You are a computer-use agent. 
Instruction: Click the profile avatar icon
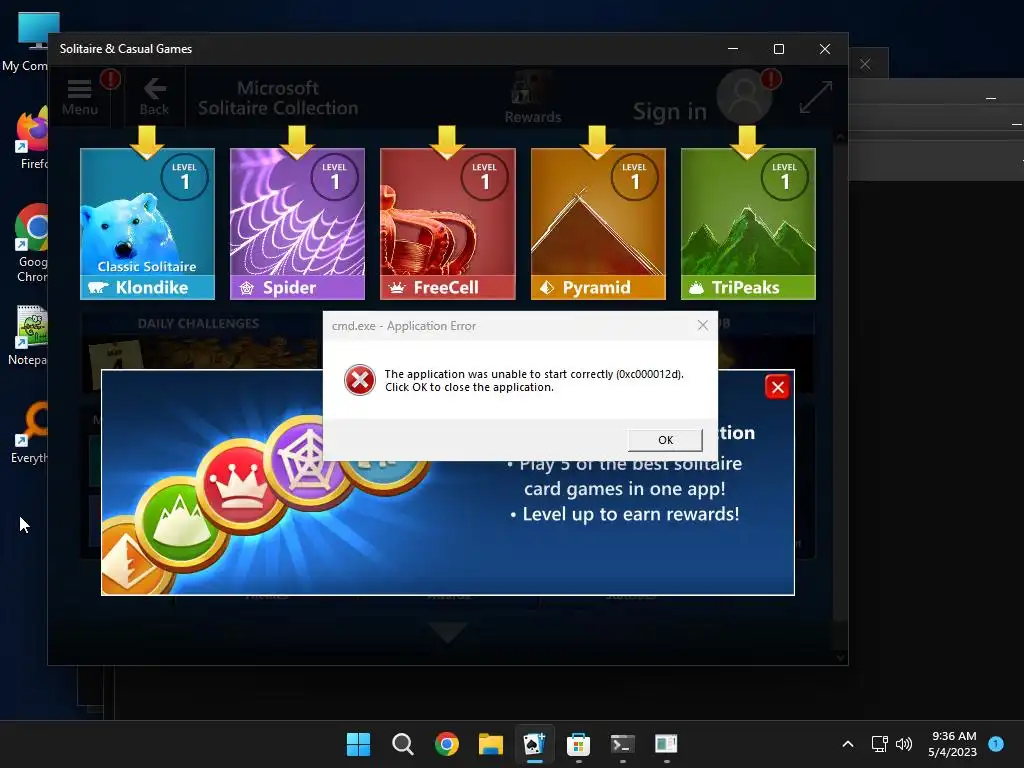[744, 97]
